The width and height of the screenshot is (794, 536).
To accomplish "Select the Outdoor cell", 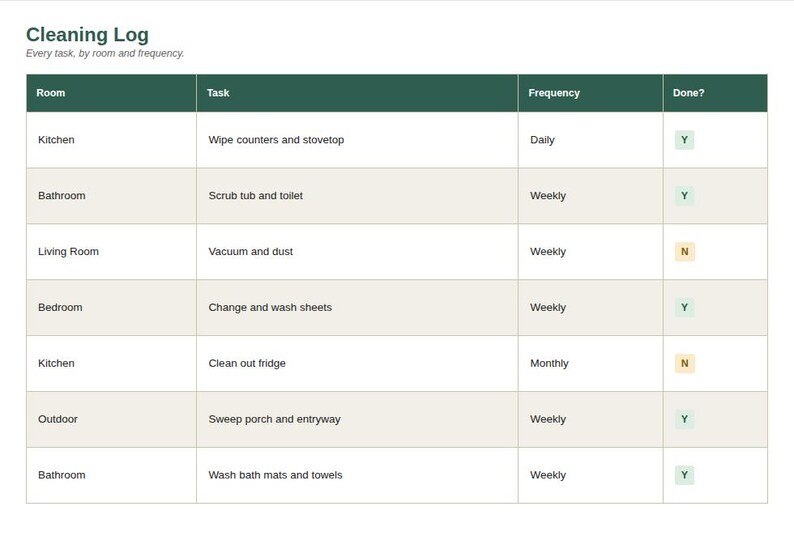I will point(111,419).
